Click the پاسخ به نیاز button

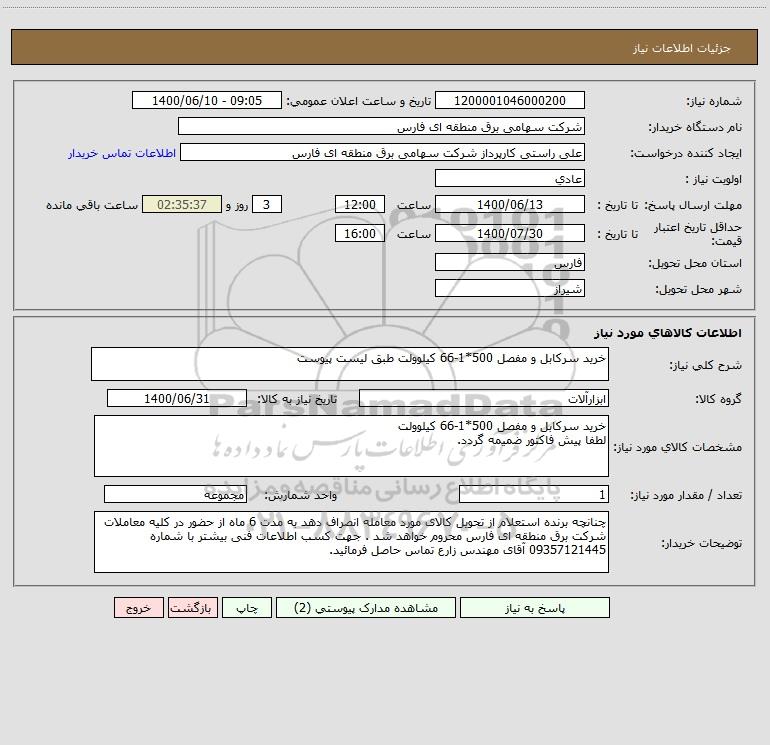click(x=534, y=608)
